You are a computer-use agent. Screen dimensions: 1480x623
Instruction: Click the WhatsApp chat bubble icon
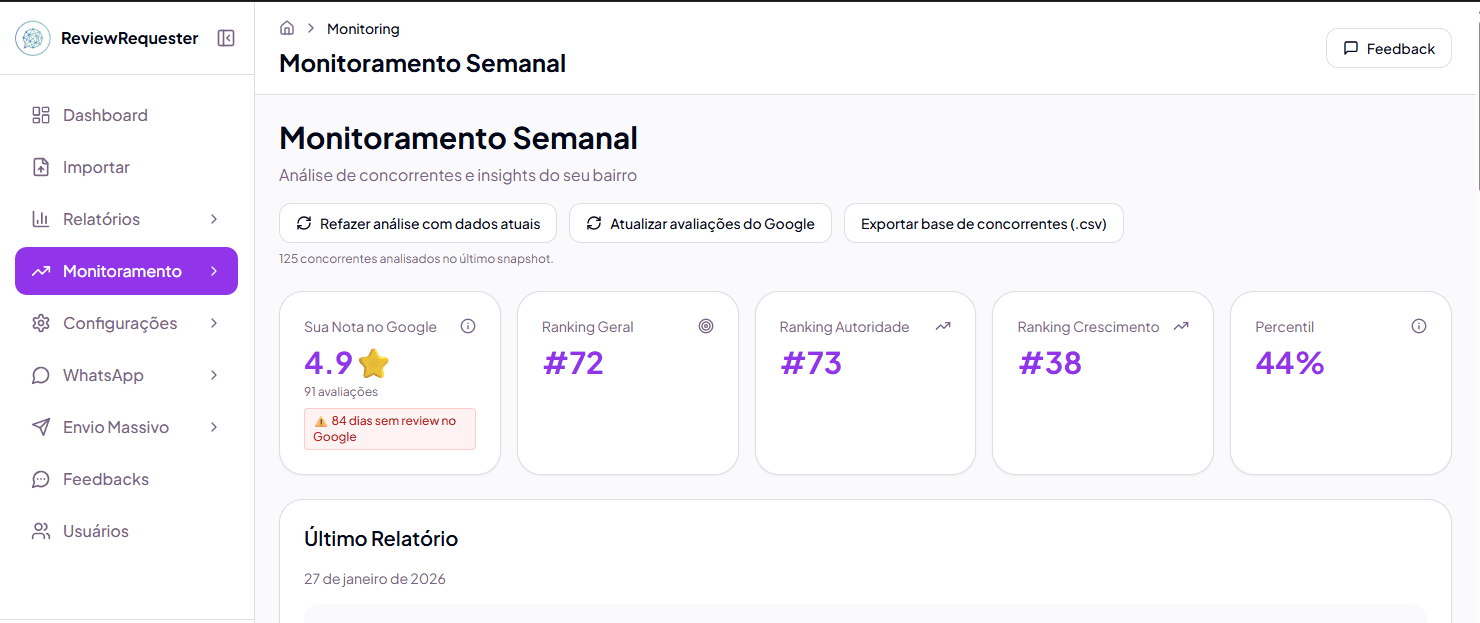(x=41, y=375)
